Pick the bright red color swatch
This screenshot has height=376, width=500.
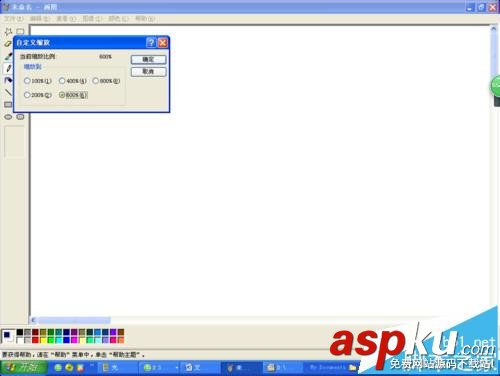click(35, 340)
